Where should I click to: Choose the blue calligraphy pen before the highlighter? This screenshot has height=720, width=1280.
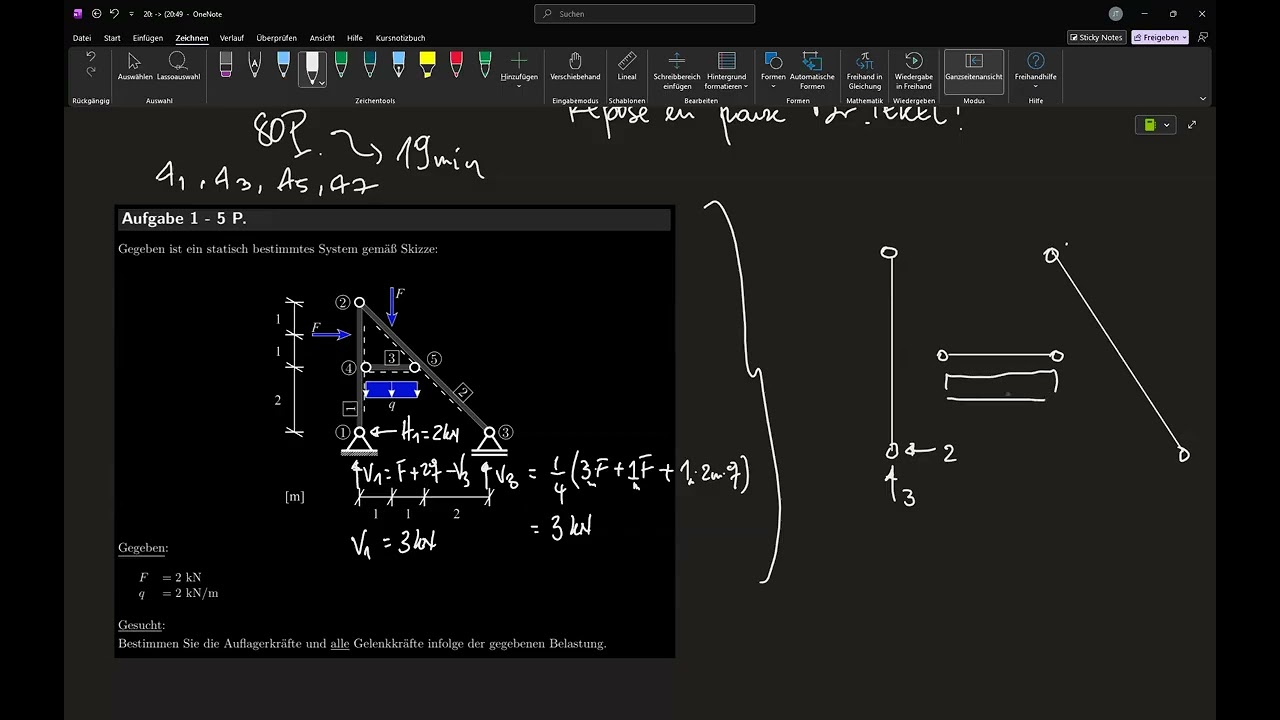(x=399, y=67)
